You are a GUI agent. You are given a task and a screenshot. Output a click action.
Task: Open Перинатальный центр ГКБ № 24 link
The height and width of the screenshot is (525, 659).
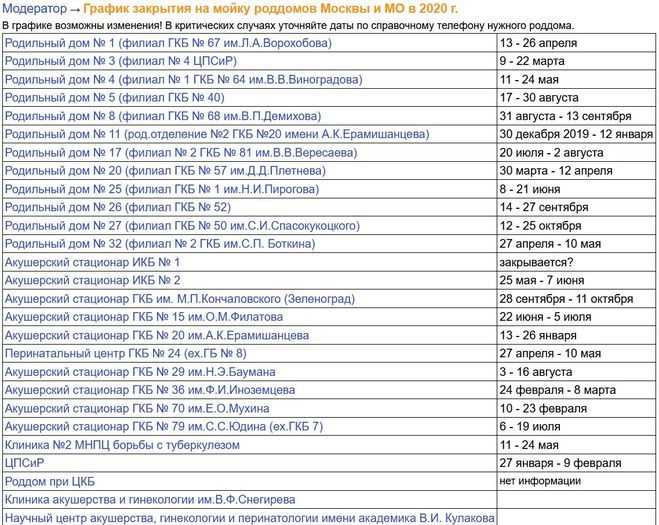(x=125, y=354)
